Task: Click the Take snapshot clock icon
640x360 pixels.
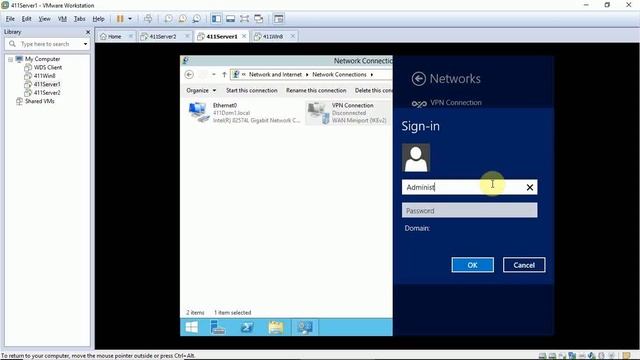Action: pos(168,19)
